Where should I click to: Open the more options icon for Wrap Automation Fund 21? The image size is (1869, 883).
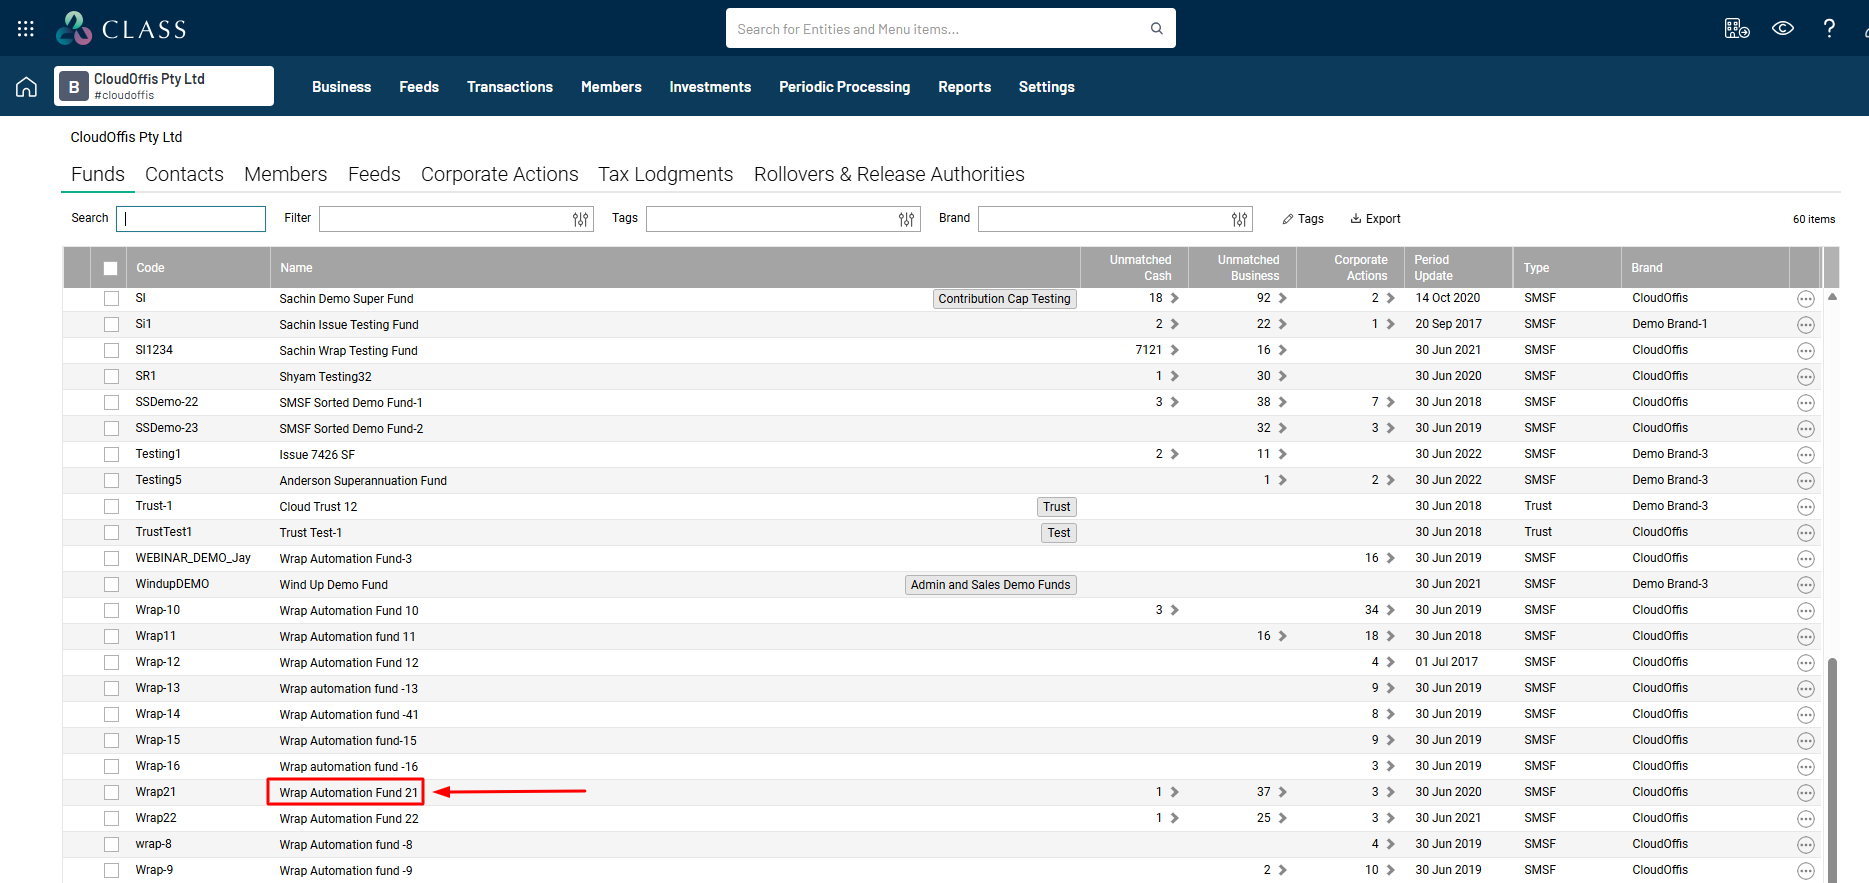pos(1805,793)
